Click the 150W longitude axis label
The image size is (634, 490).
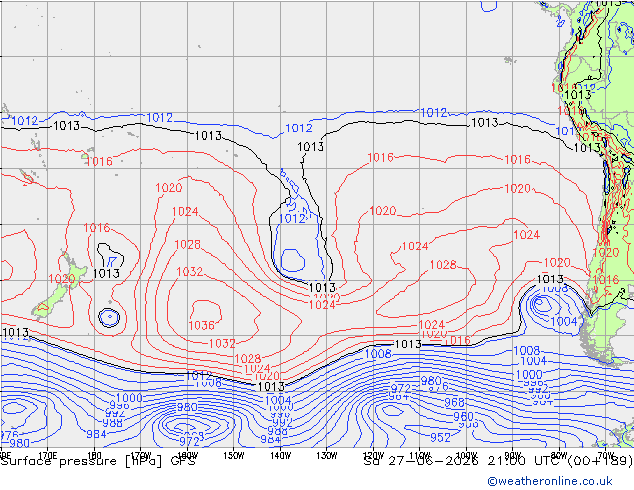[x=234, y=455]
